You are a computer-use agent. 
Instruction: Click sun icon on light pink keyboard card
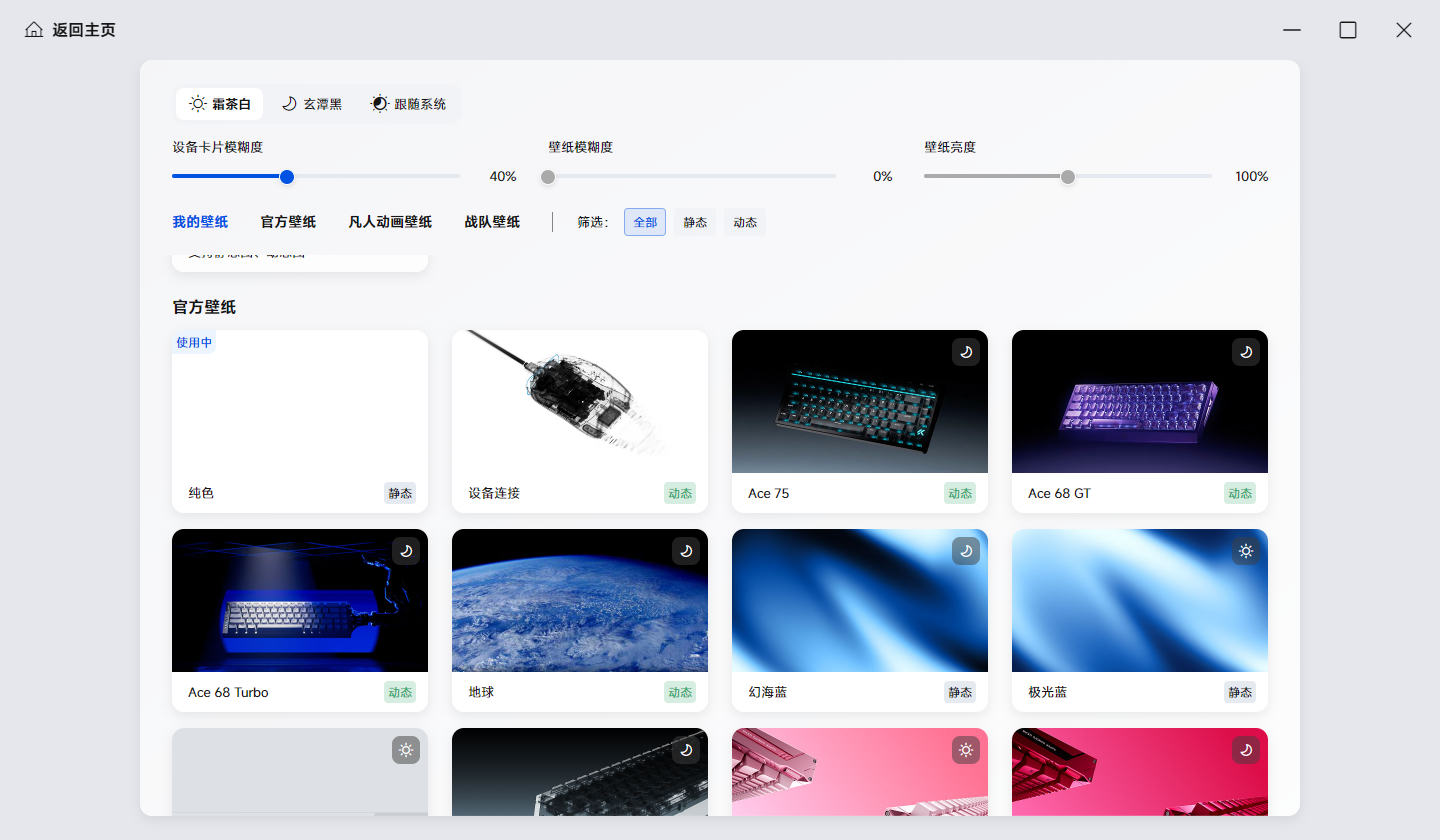pos(966,750)
